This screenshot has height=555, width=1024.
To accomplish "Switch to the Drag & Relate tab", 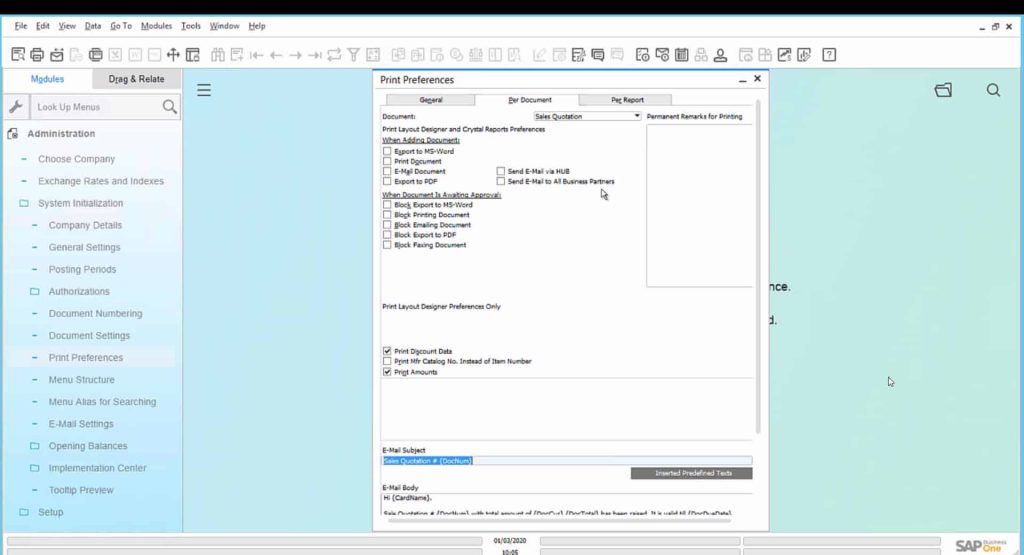I will click(136, 79).
